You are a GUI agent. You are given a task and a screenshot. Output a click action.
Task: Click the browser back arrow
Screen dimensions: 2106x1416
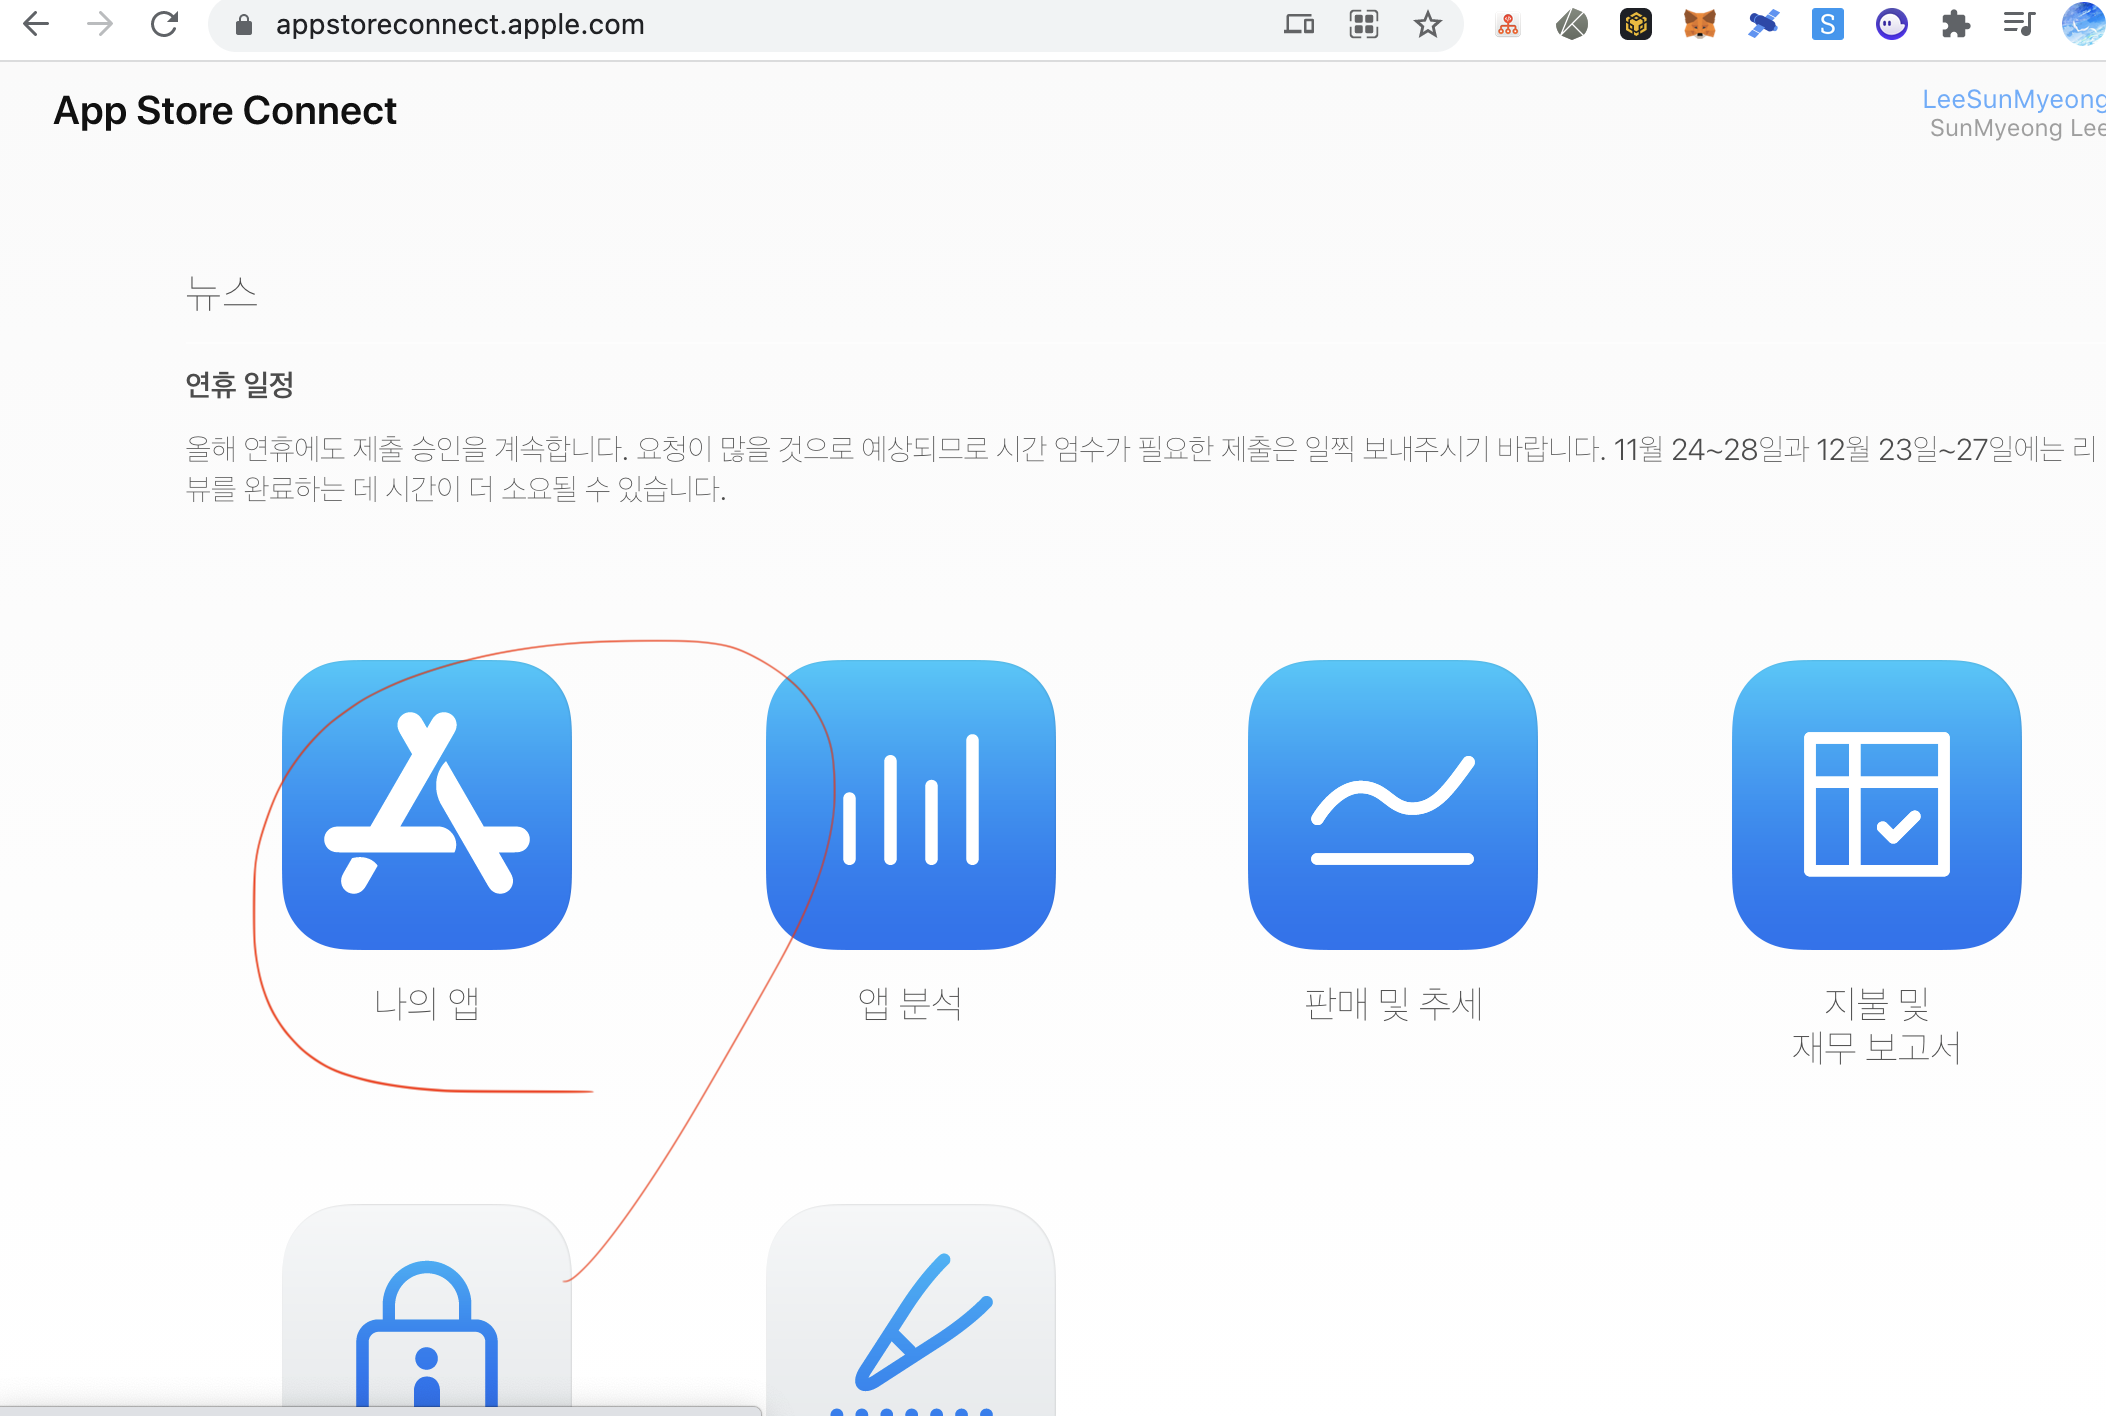click(36, 24)
